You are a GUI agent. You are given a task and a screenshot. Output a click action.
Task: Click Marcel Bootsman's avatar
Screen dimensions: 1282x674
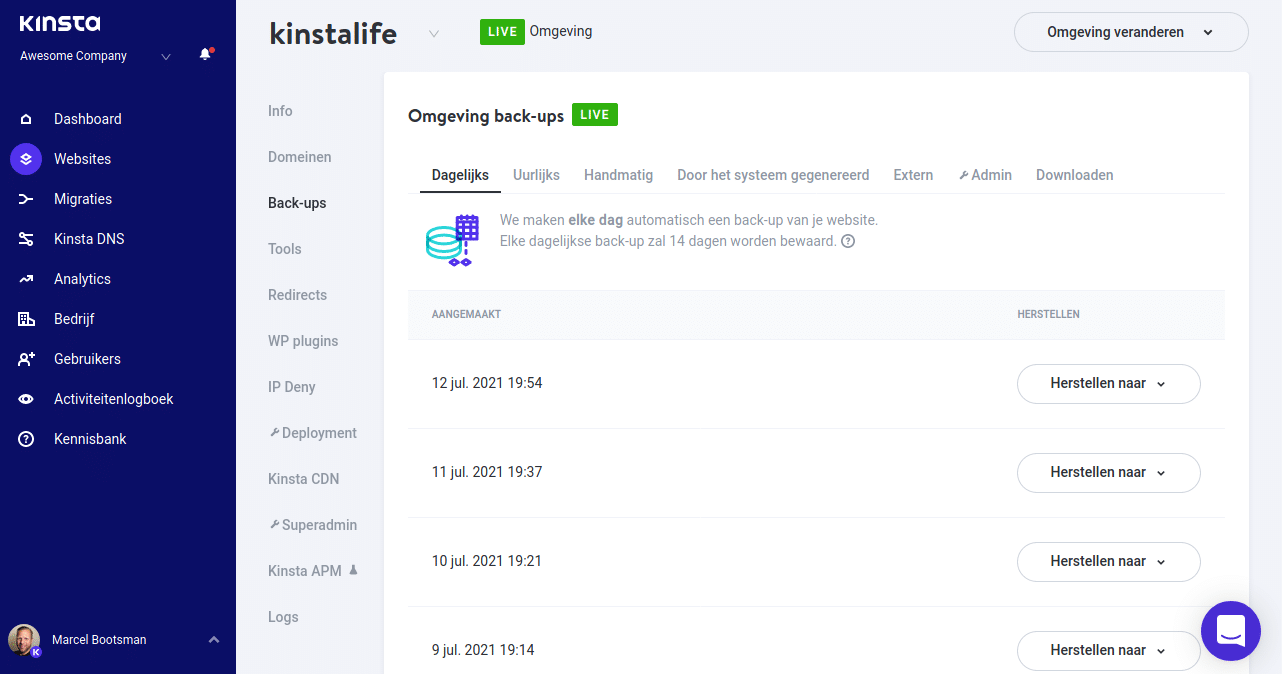click(x=24, y=640)
